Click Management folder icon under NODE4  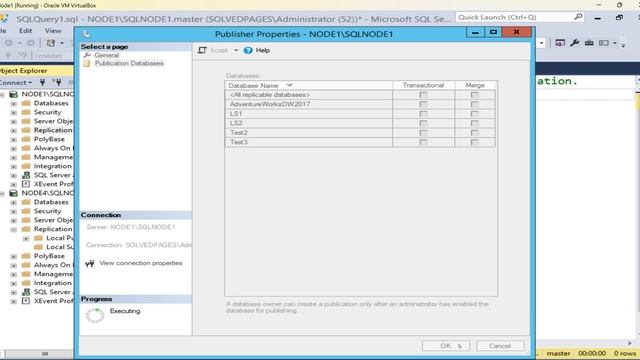click(26, 274)
